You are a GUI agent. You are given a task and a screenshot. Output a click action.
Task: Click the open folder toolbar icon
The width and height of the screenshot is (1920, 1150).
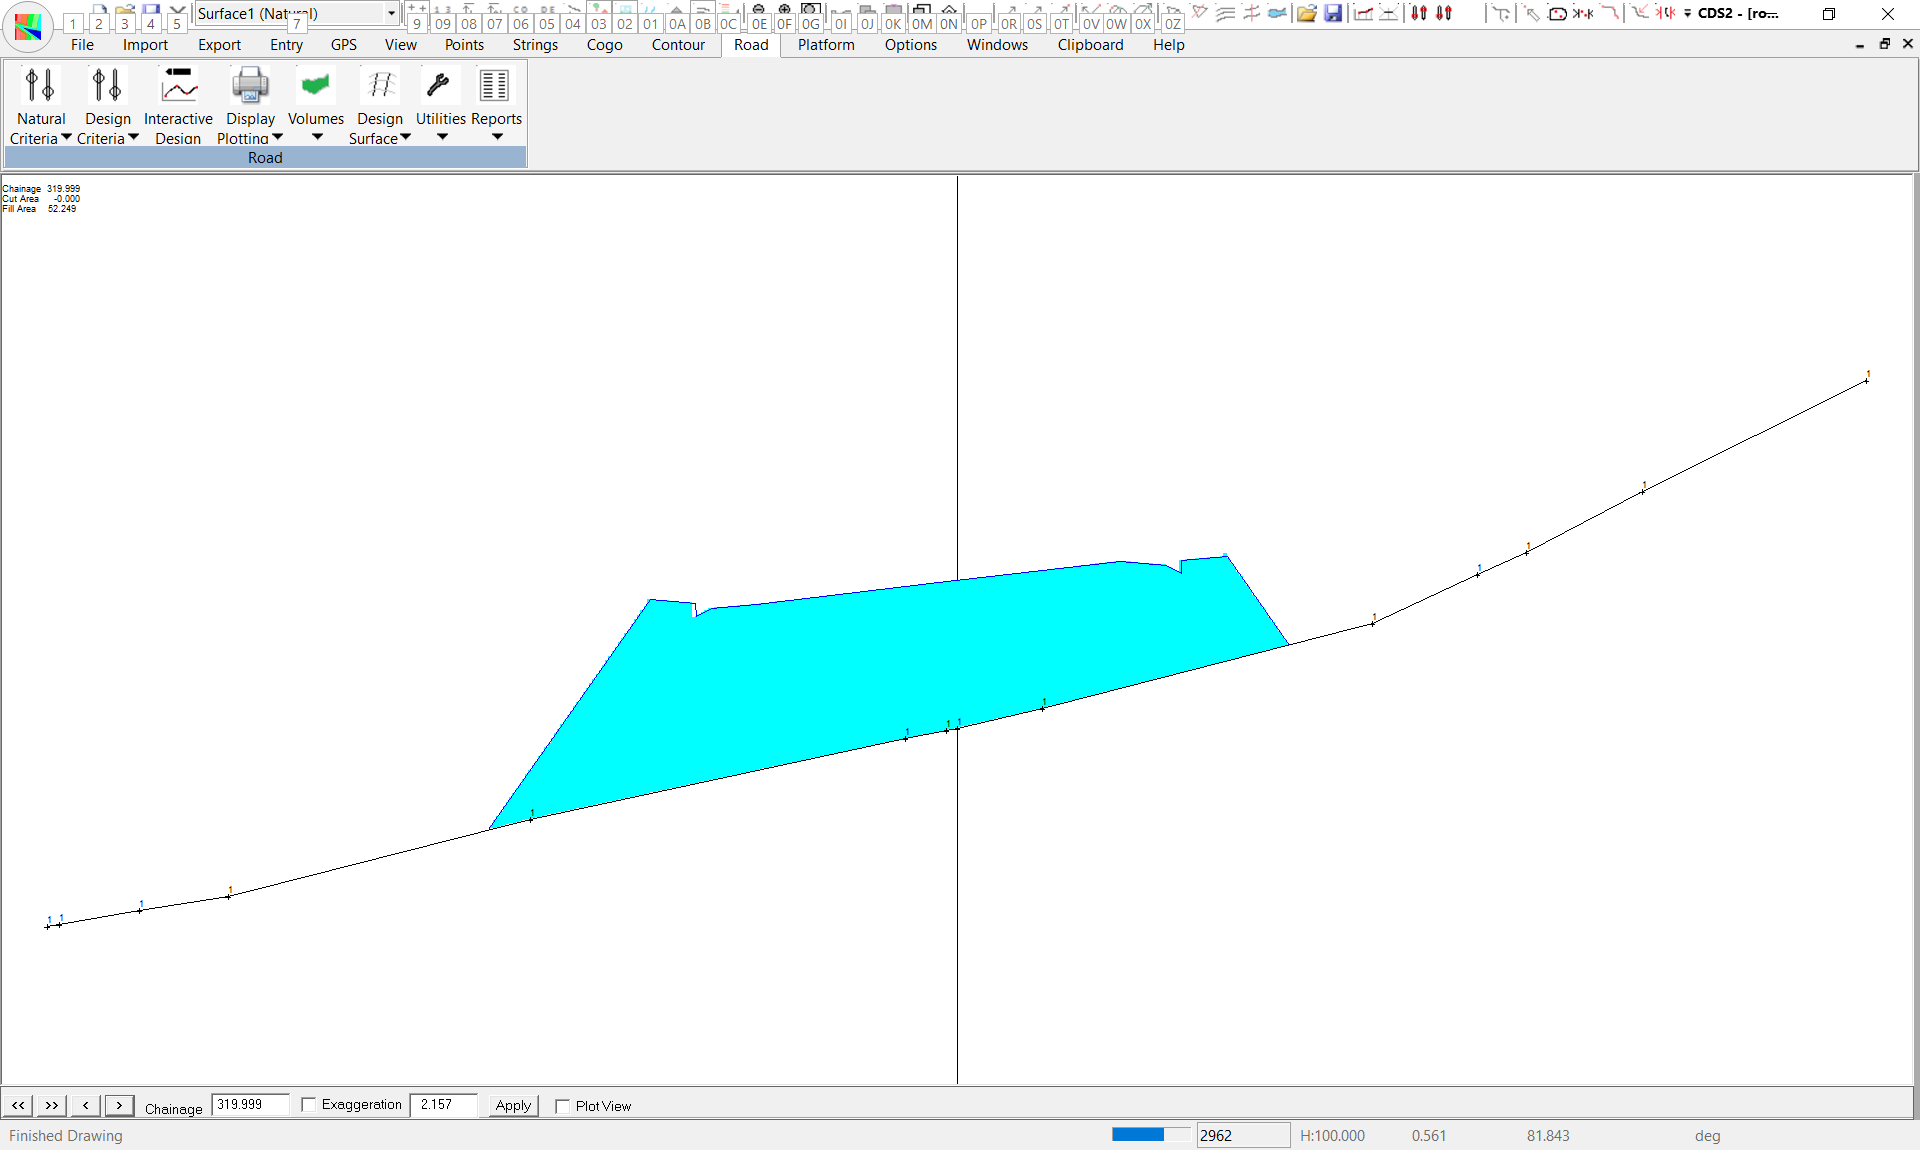(x=1306, y=13)
